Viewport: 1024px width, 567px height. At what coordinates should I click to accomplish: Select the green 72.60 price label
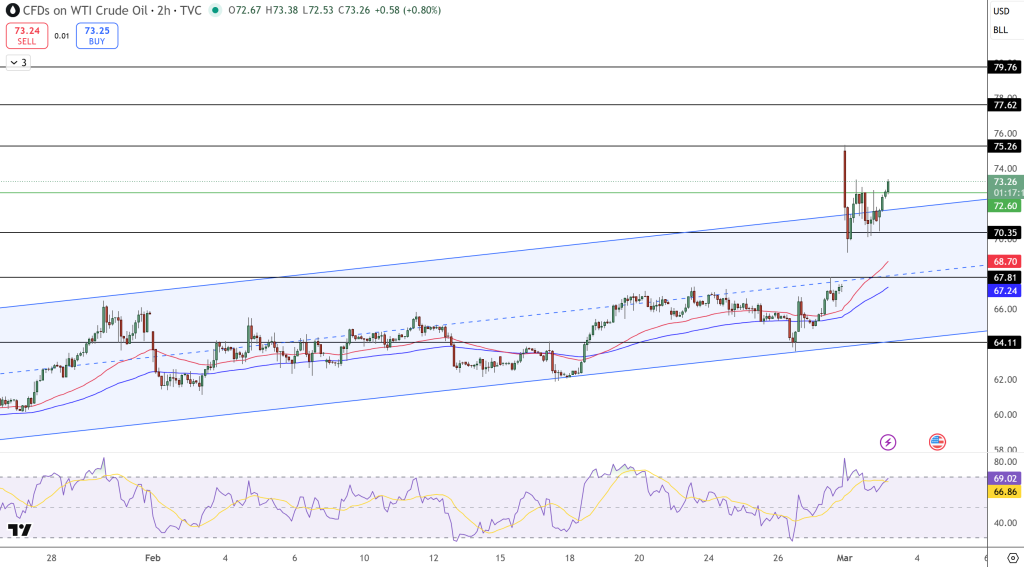(x=1004, y=206)
